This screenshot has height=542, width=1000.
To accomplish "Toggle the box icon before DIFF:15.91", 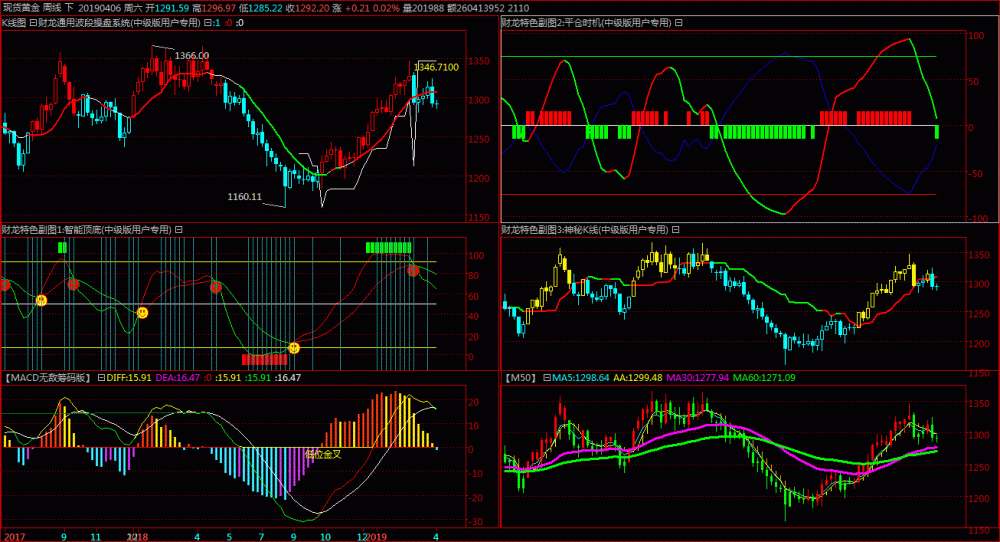I will coord(101,377).
